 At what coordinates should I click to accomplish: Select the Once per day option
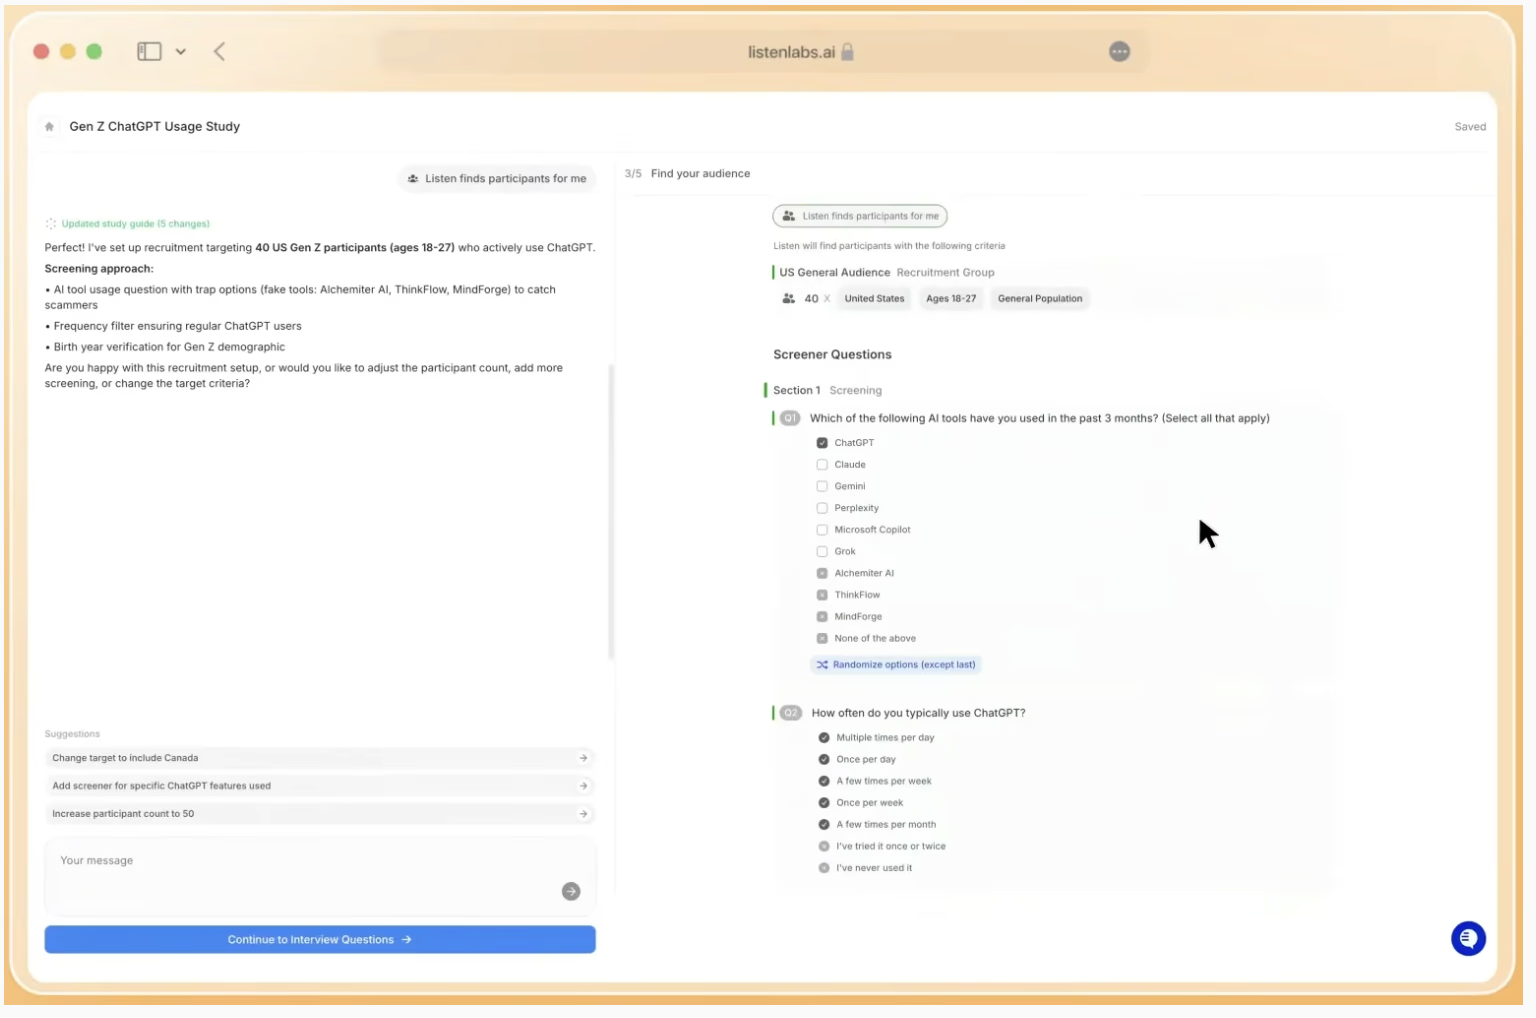coord(824,760)
